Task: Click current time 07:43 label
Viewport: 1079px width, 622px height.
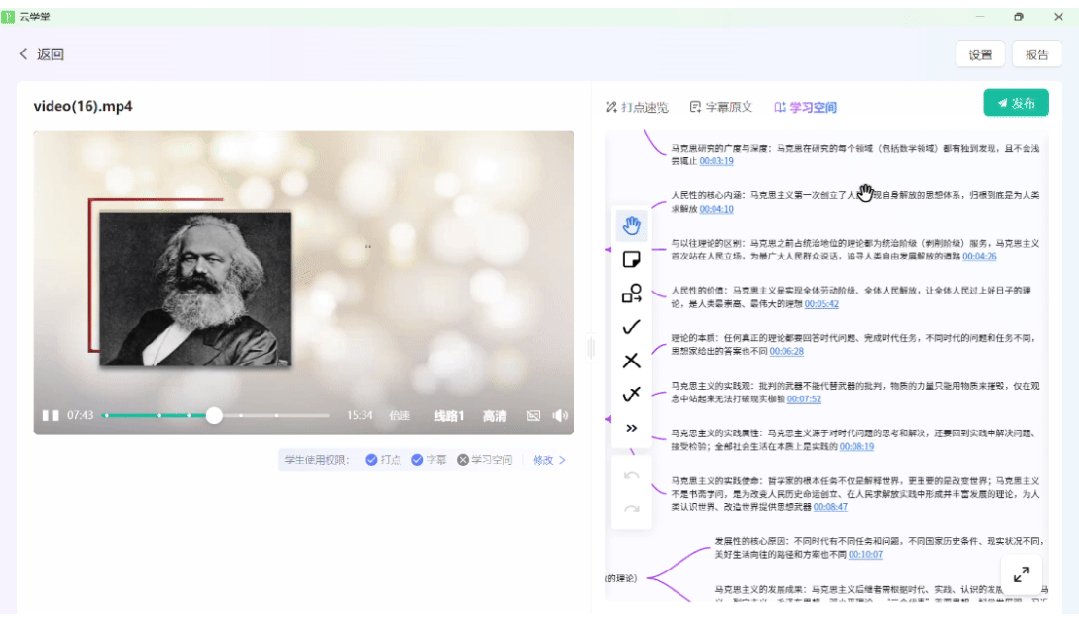Action: (x=80, y=416)
